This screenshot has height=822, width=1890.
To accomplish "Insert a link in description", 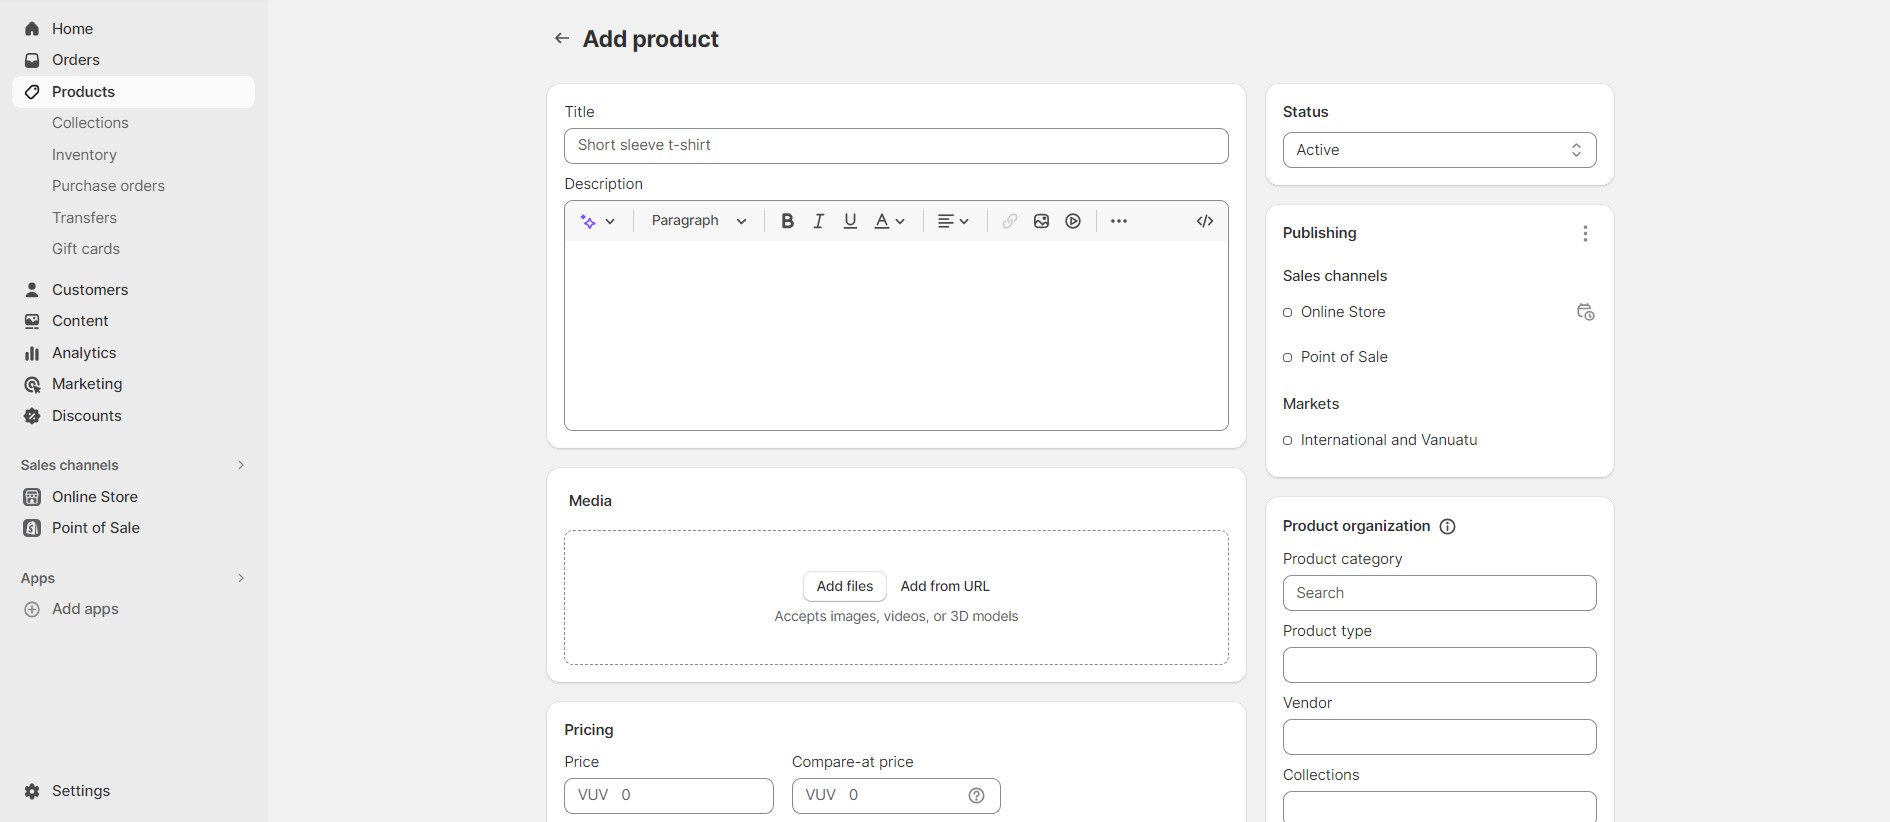I will [1010, 221].
